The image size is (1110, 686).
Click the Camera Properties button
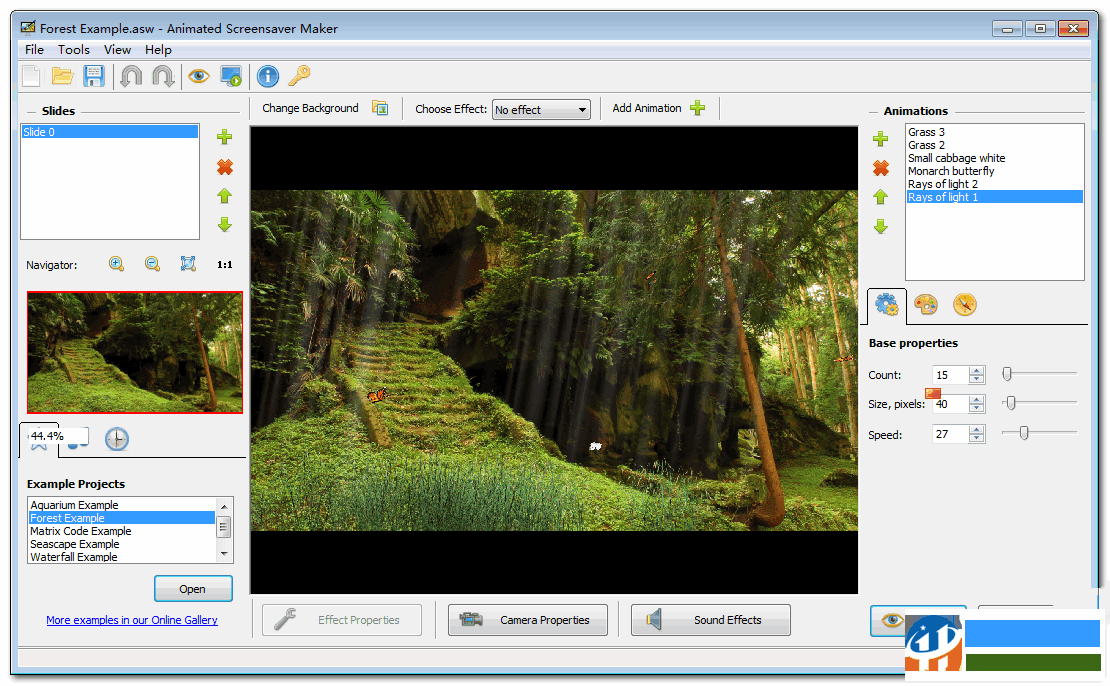[x=527, y=620]
